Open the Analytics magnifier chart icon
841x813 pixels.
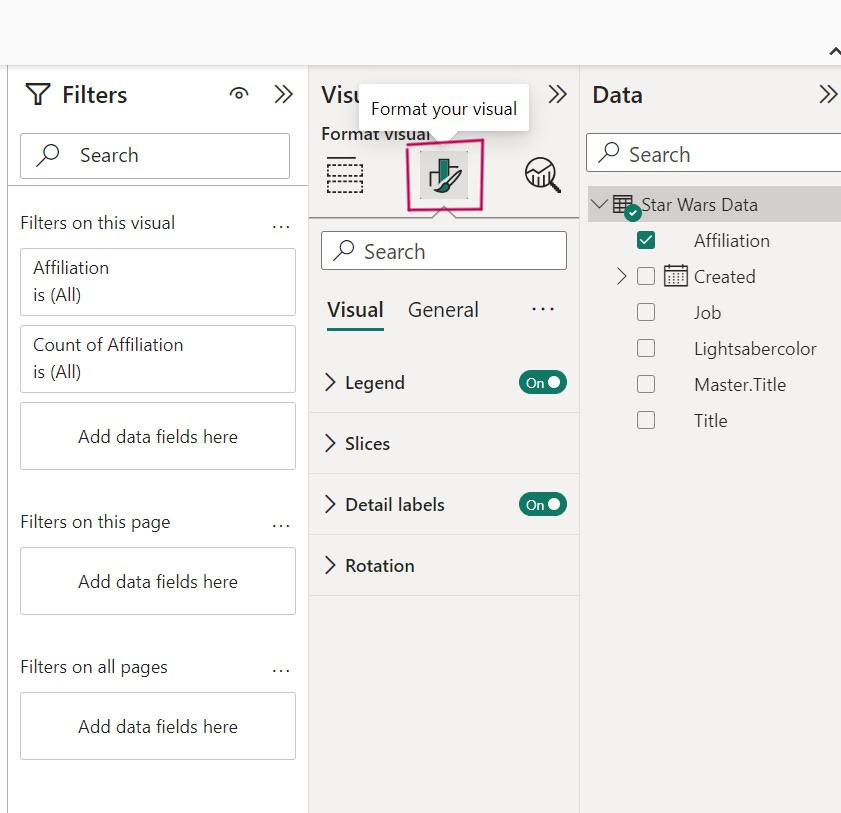click(542, 175)
